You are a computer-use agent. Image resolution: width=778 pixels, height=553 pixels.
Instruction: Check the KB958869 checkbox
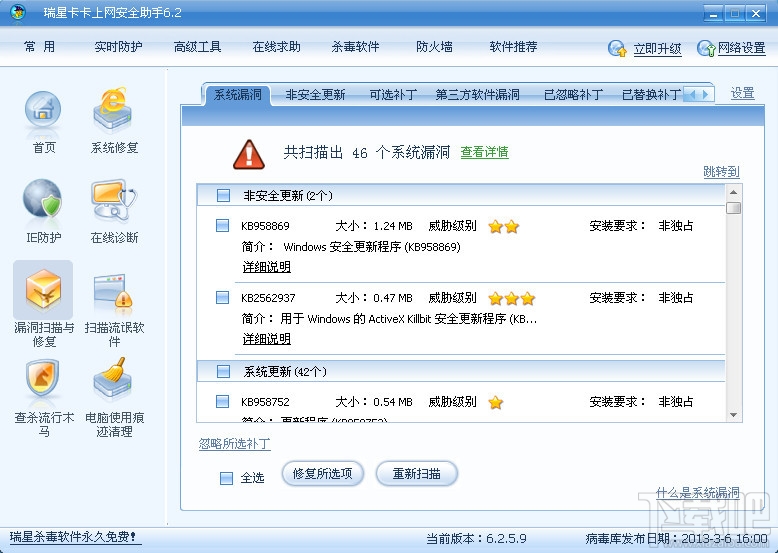[222, 226]
